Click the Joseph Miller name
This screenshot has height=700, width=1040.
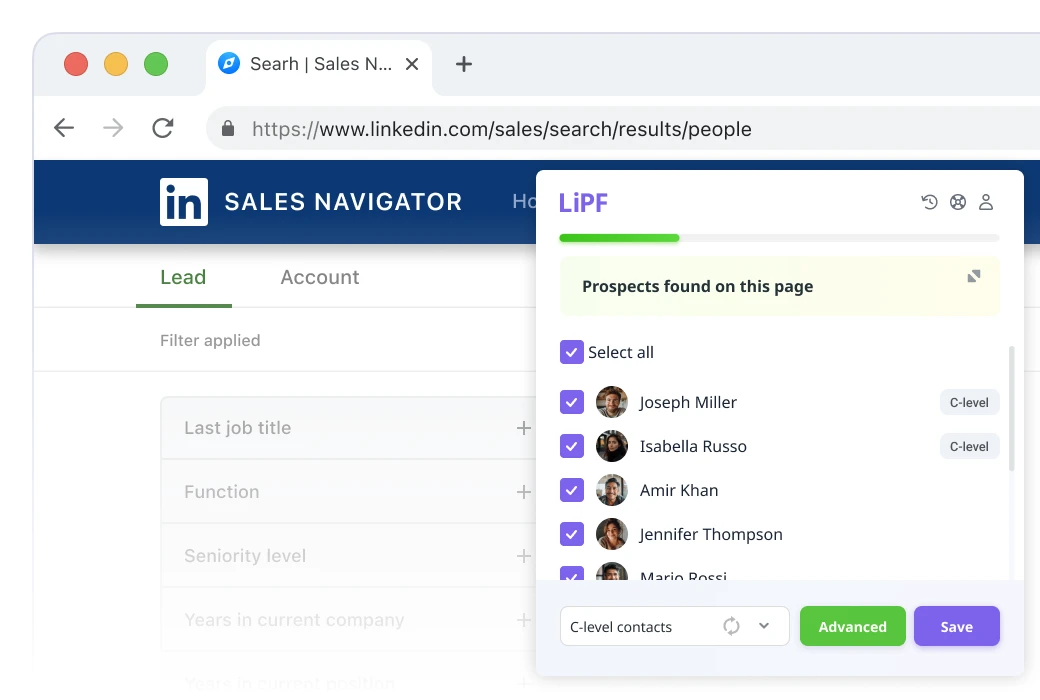coord(688,403)
